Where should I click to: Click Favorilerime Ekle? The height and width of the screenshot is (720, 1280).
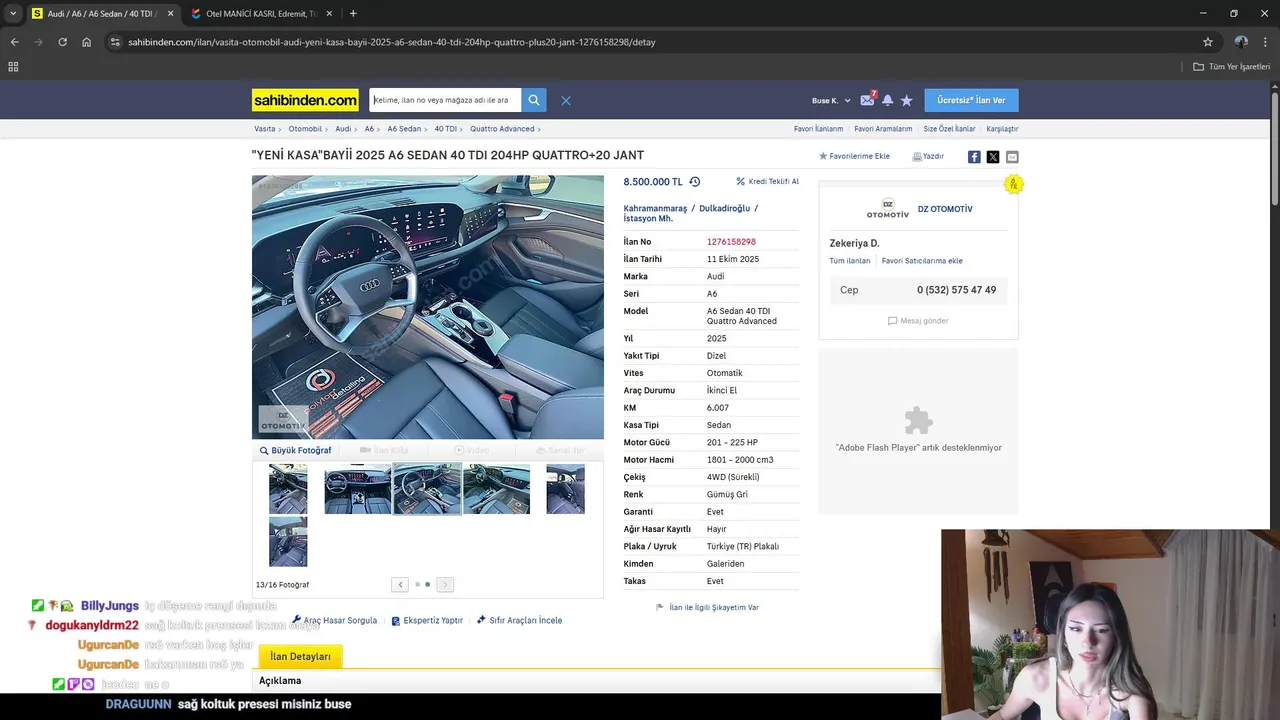[x=854, y=156]
